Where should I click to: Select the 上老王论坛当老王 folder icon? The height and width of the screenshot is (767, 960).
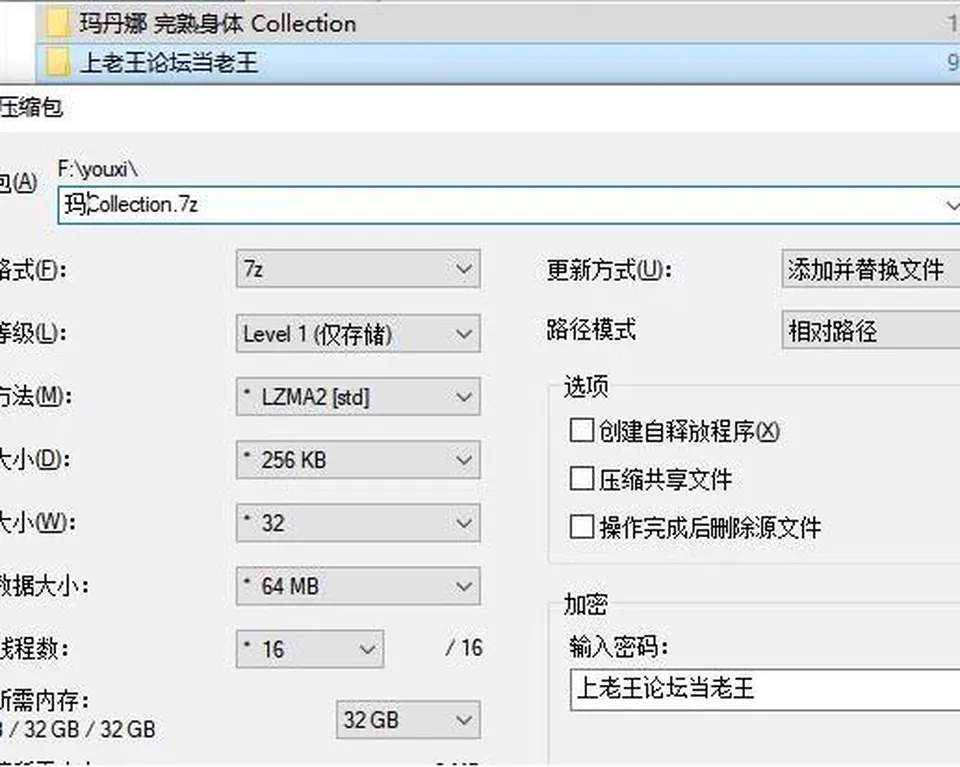point(58,62)
